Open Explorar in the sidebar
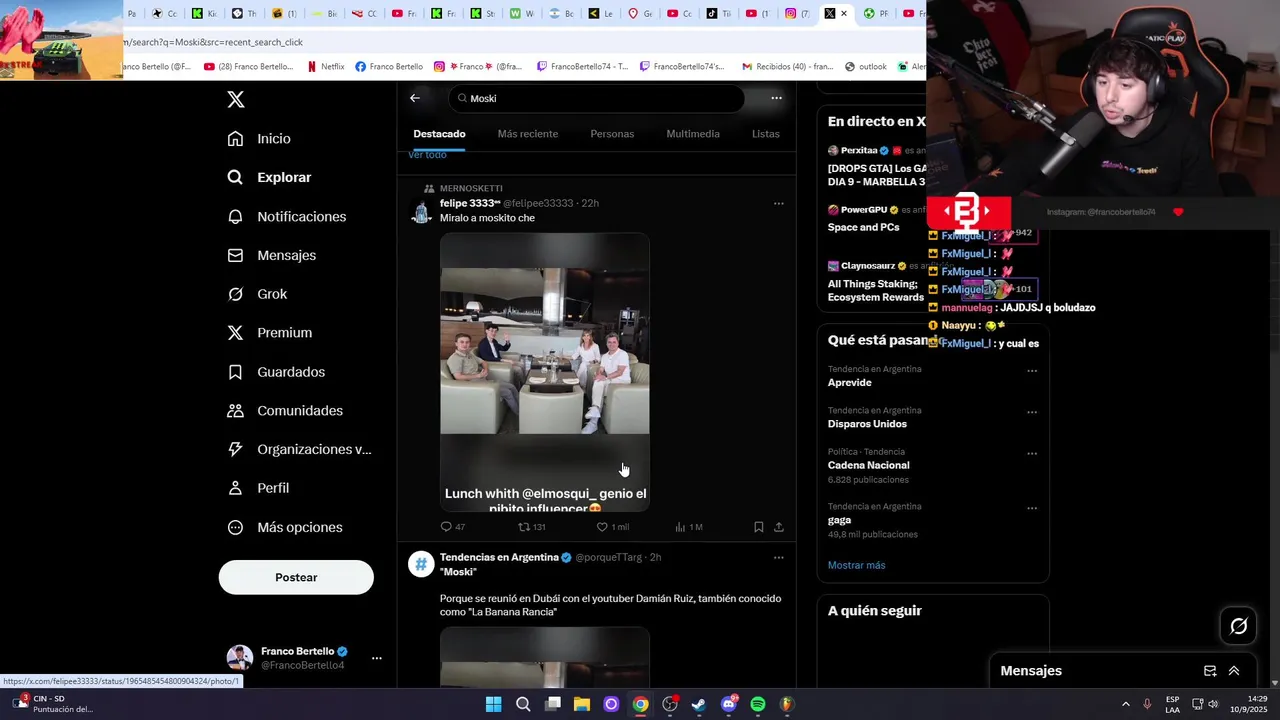 (269, 177)
